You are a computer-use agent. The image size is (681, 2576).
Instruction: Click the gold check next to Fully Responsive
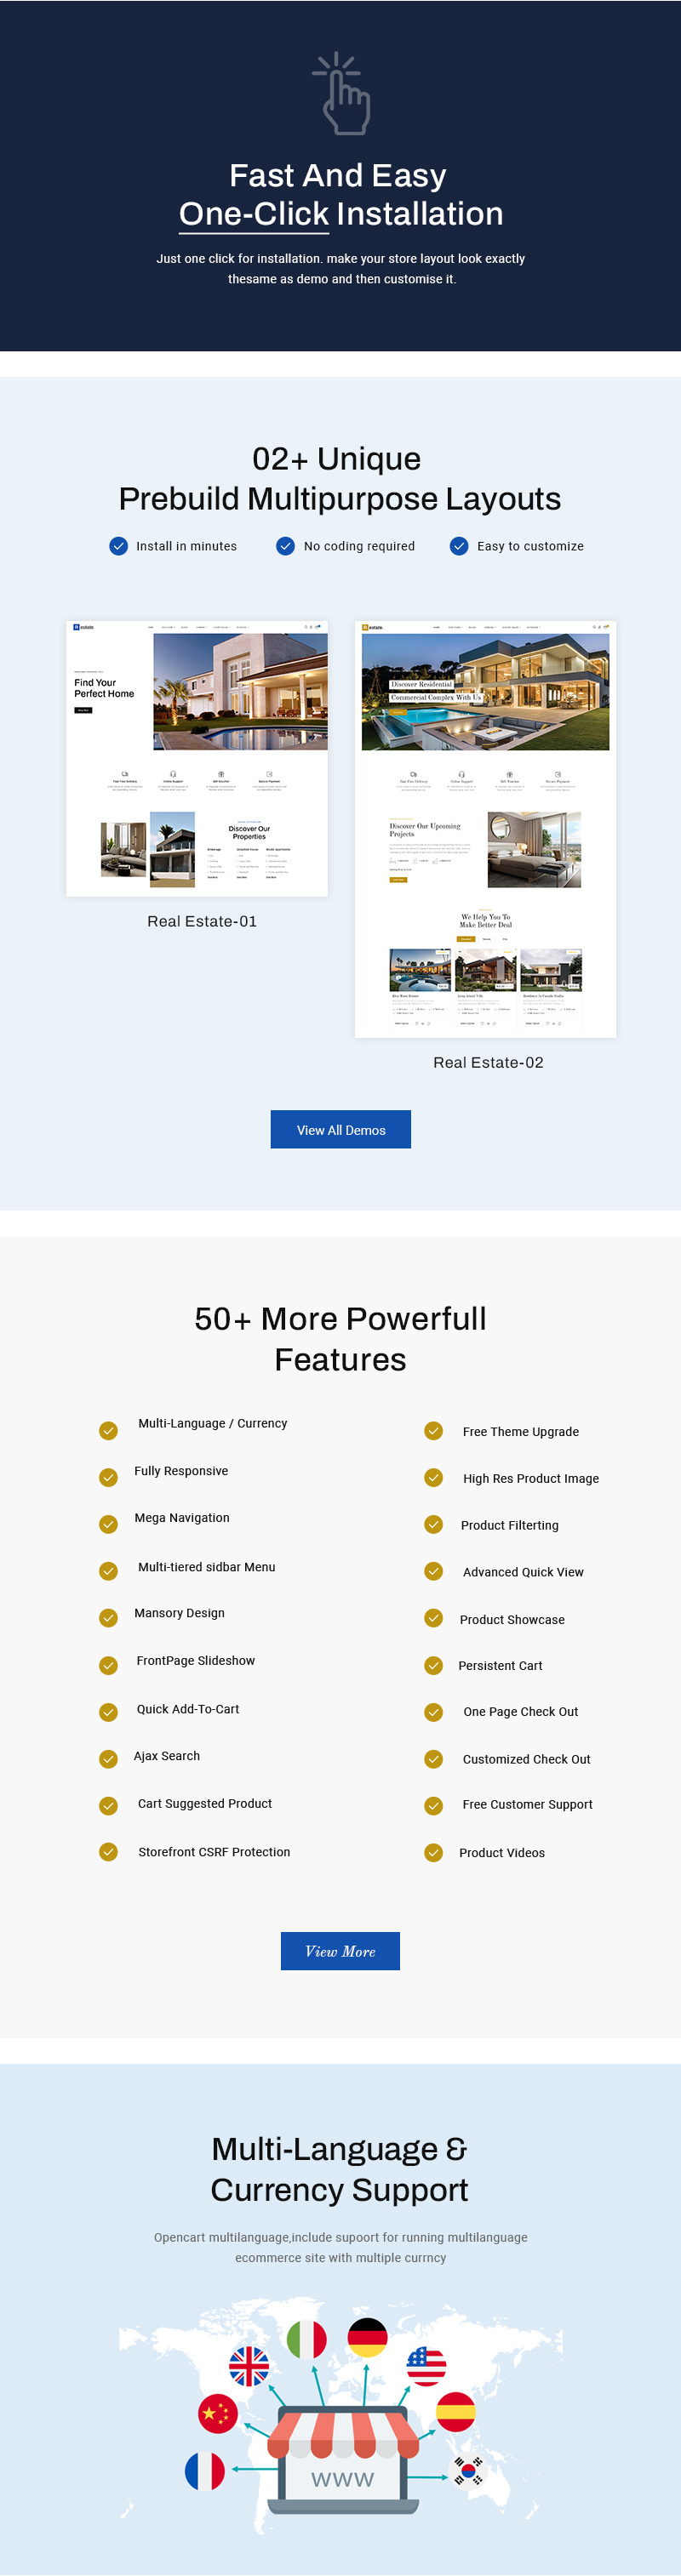pyautogui.click(x=108, y=1477)
